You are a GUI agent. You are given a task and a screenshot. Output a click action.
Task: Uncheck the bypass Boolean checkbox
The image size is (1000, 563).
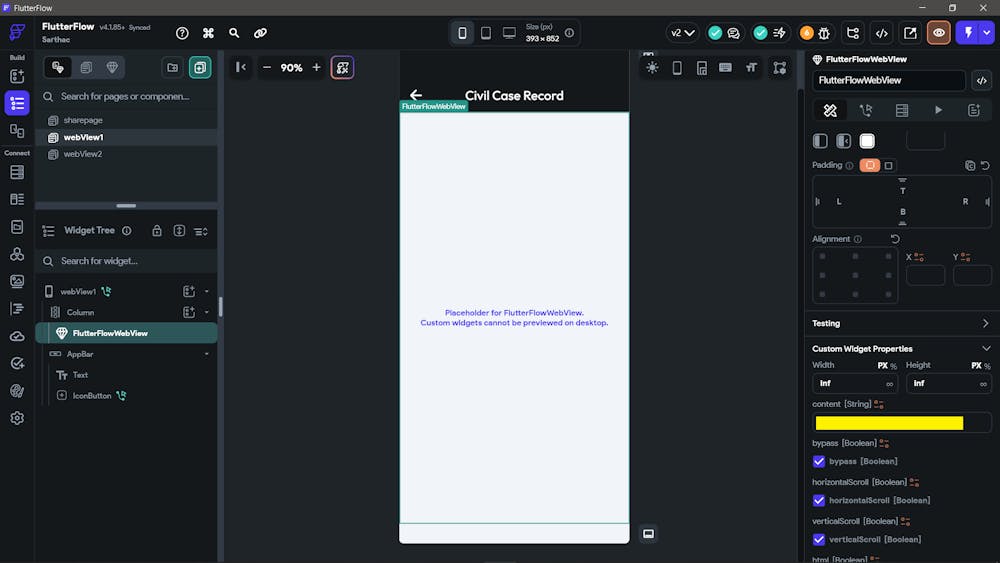[819, 461]
